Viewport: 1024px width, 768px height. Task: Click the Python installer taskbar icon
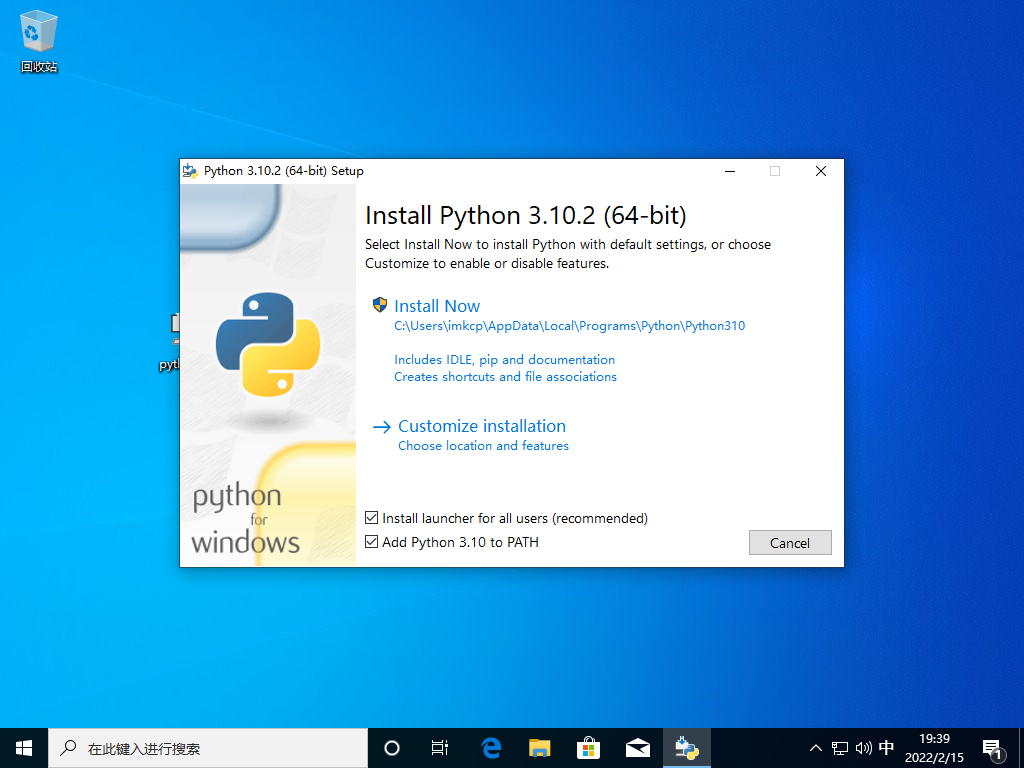(x=686, y=747)
